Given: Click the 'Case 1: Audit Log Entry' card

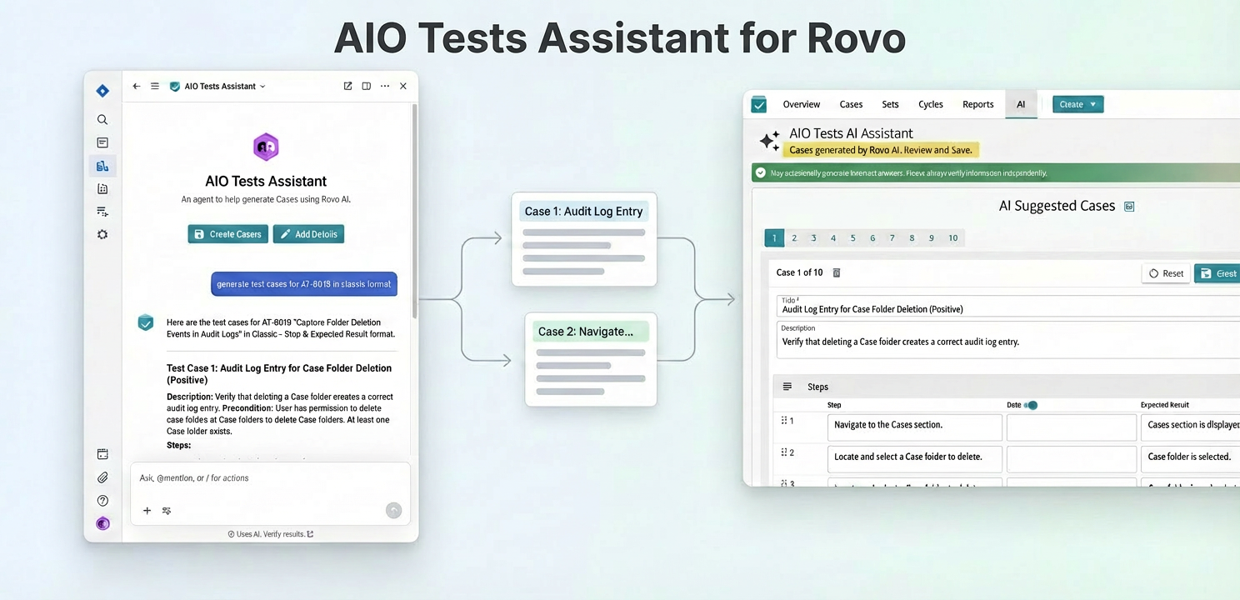Looking at the screenshot, I should [x=584, y=239].
